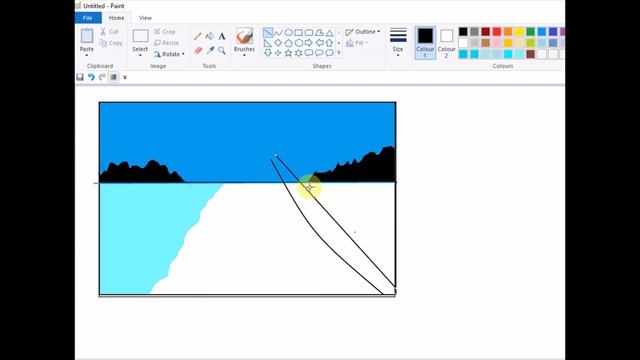Select the Eraser tool
The image size is (640, 360).
(198, 50)
